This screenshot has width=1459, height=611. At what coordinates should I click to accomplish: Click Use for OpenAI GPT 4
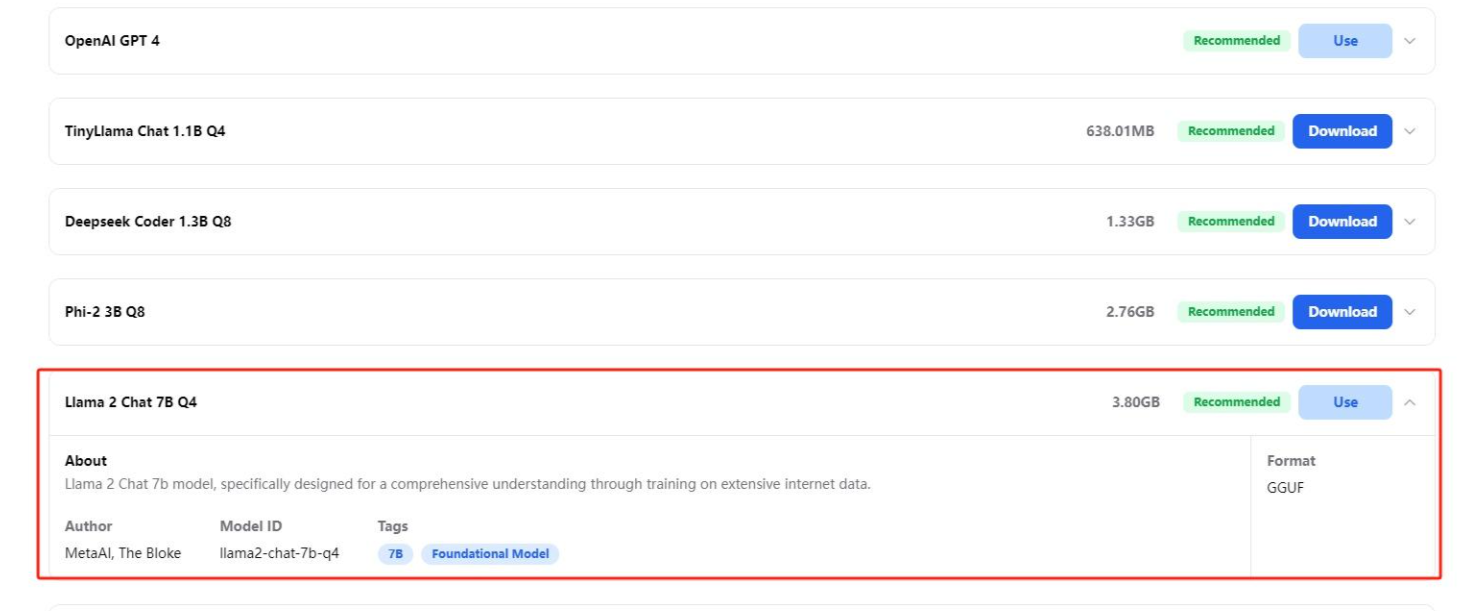1345,41
